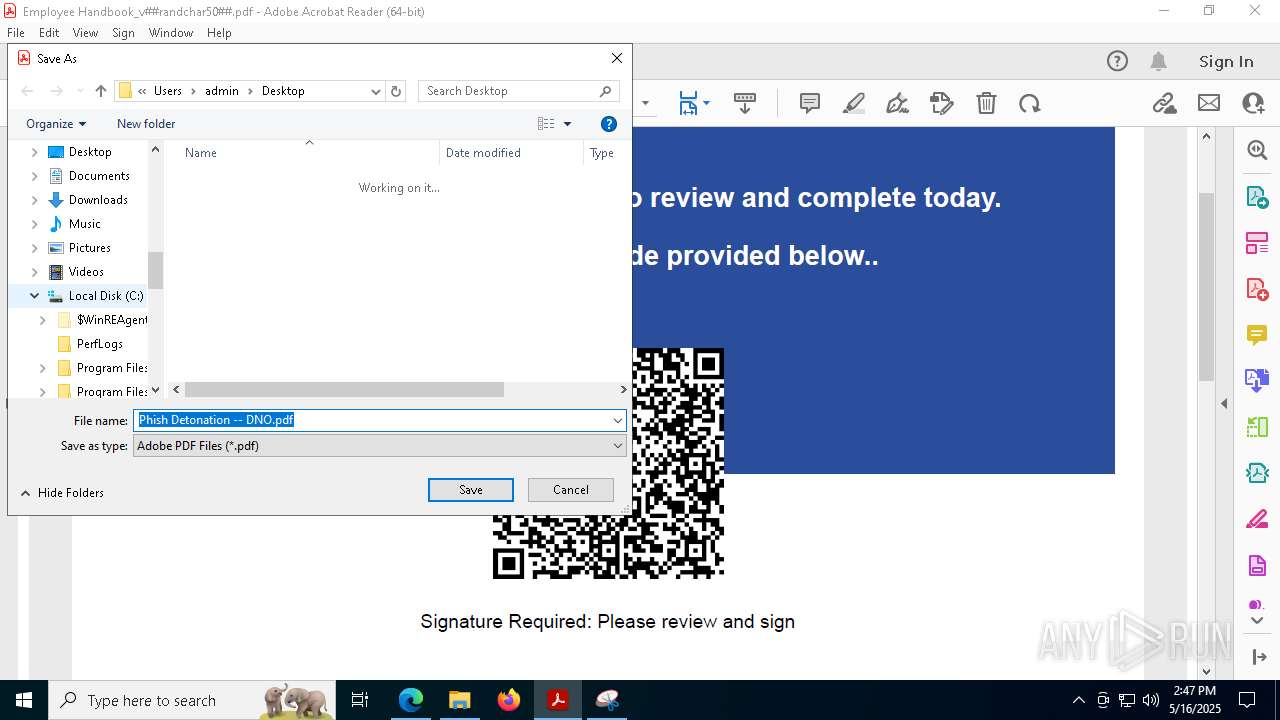The image size is (1280, 720).
Task: Select the Sign document pen icon
Action: click(x=897, y=103)
